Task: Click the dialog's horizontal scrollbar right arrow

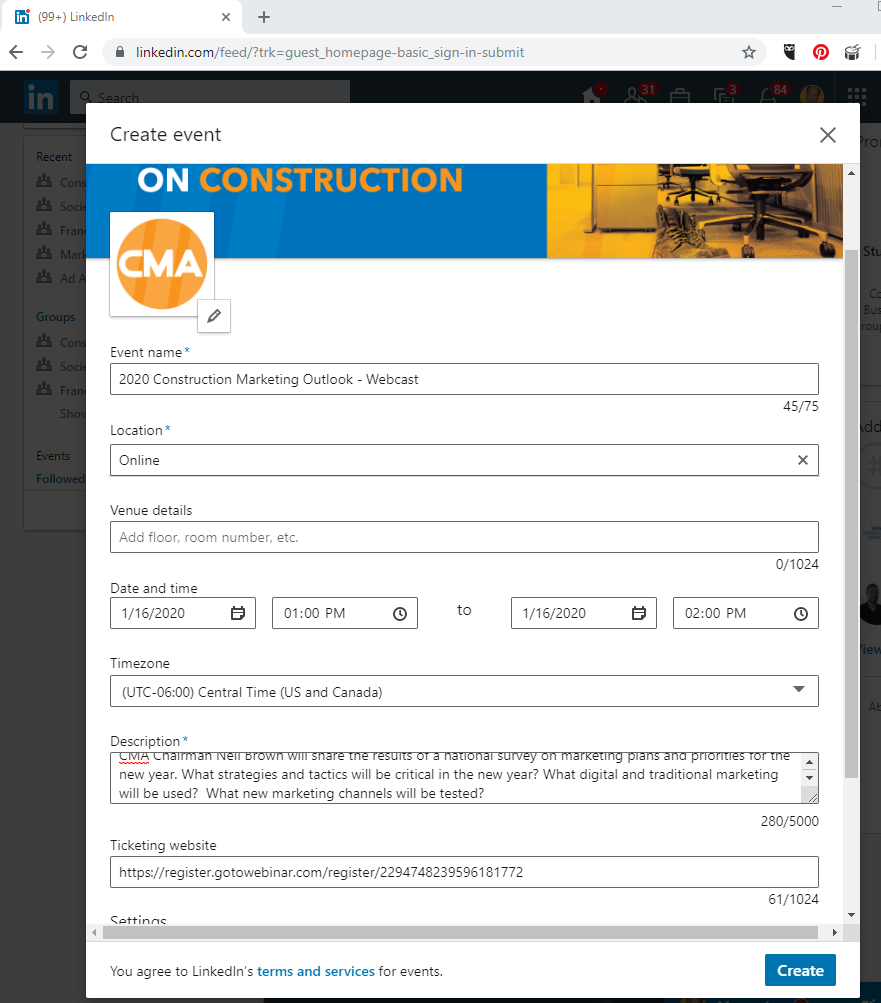Action: 834,933
